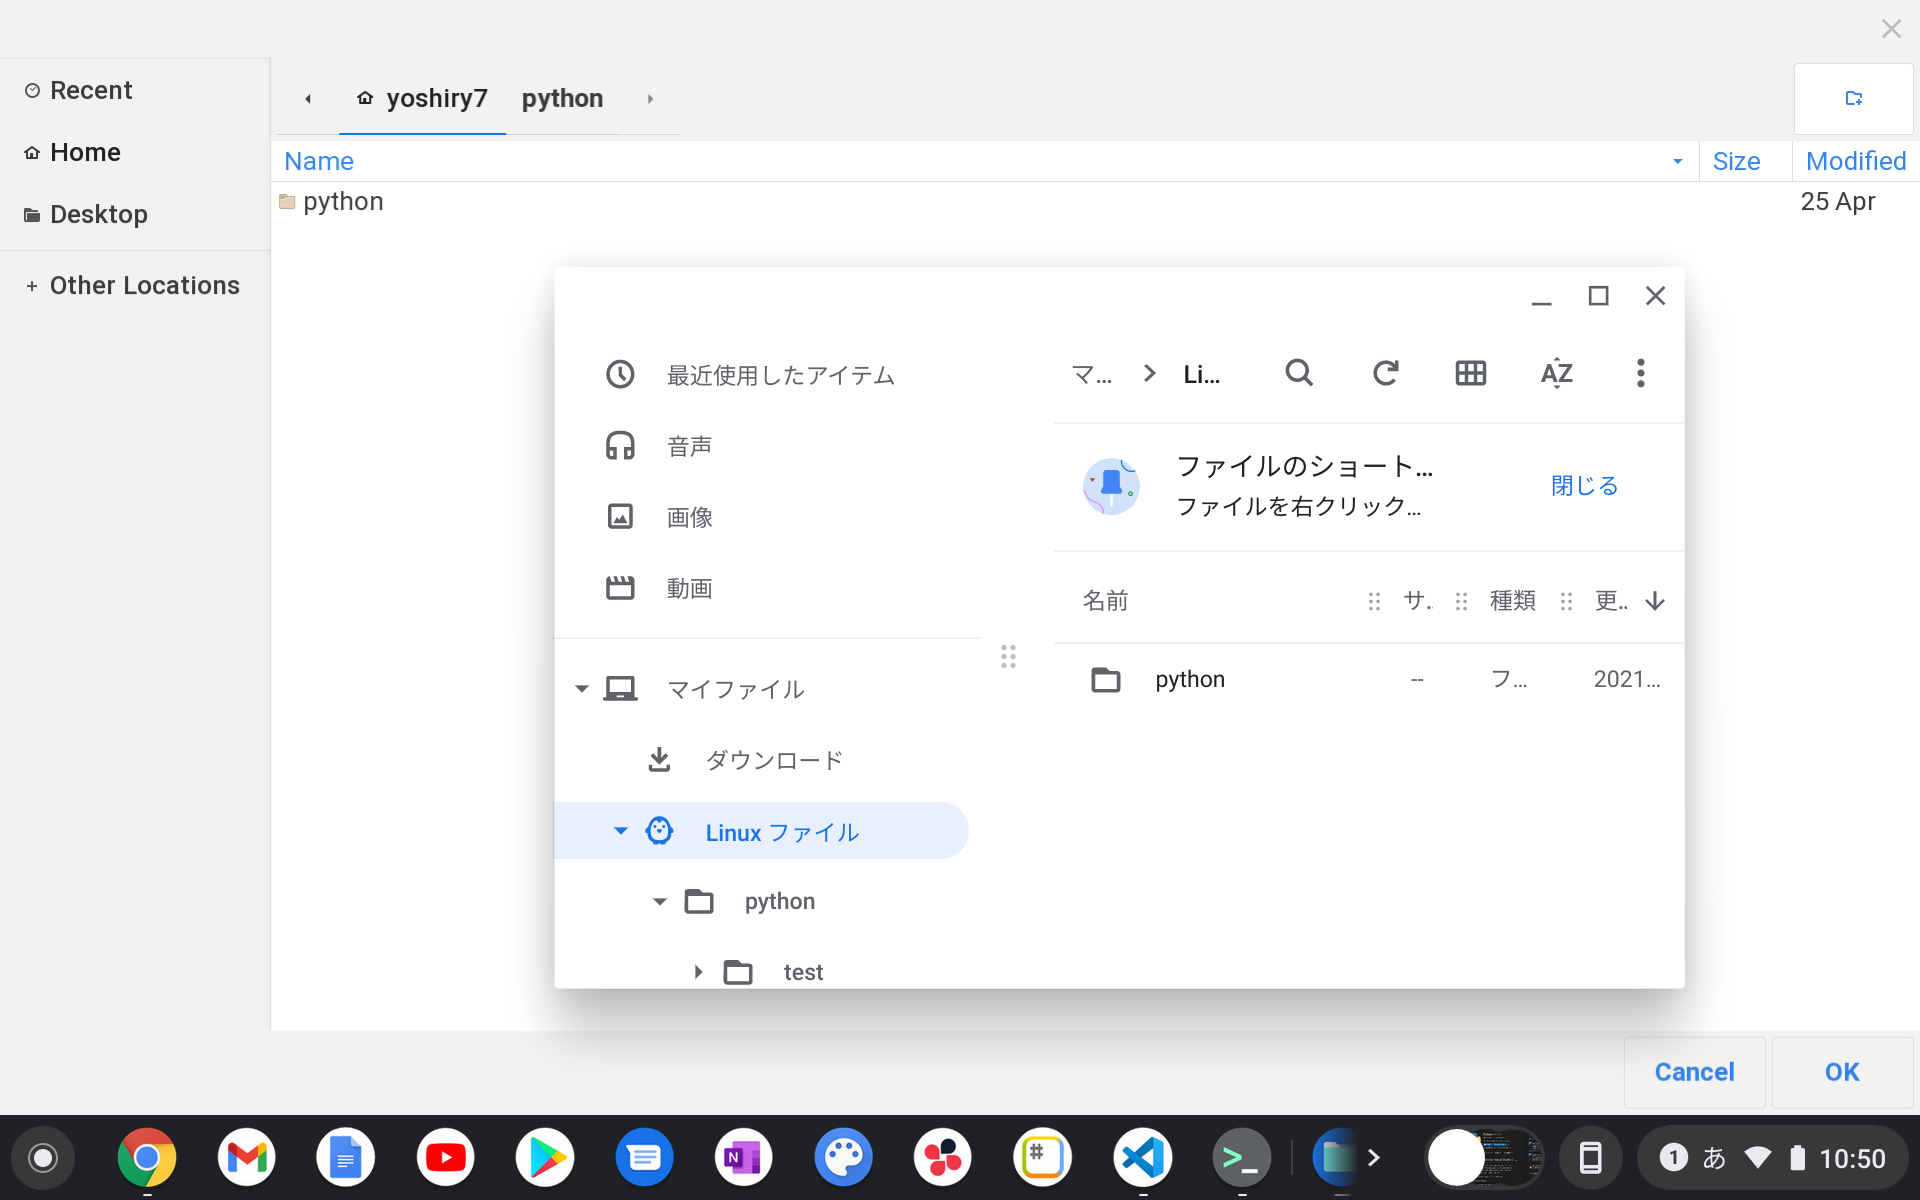Launch VS Code from the shelf
The height and width of the screenshot is (1200, 1920).
click(x=1142, y=1157)
